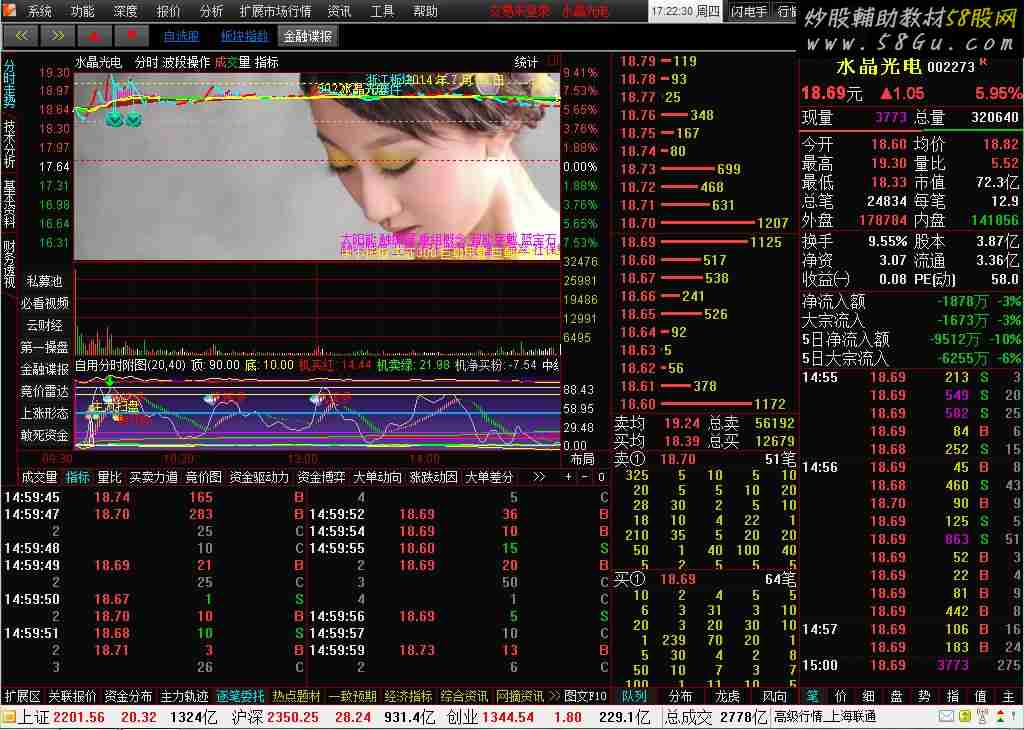Image resolution: width=1024 pixels, height=730 pixels.
Task: Click the red 统计 box icon on the chart header
Action: pos(553,62)
